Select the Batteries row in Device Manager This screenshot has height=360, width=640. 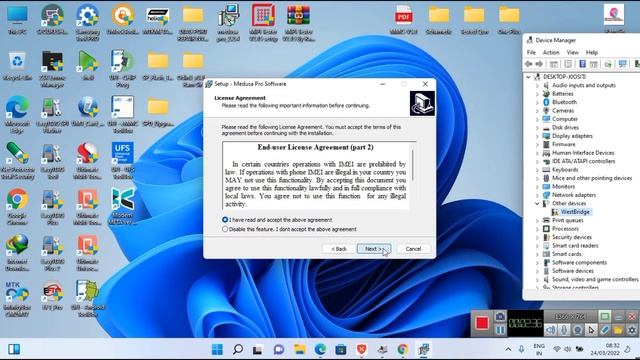click(x=562, y=93)
